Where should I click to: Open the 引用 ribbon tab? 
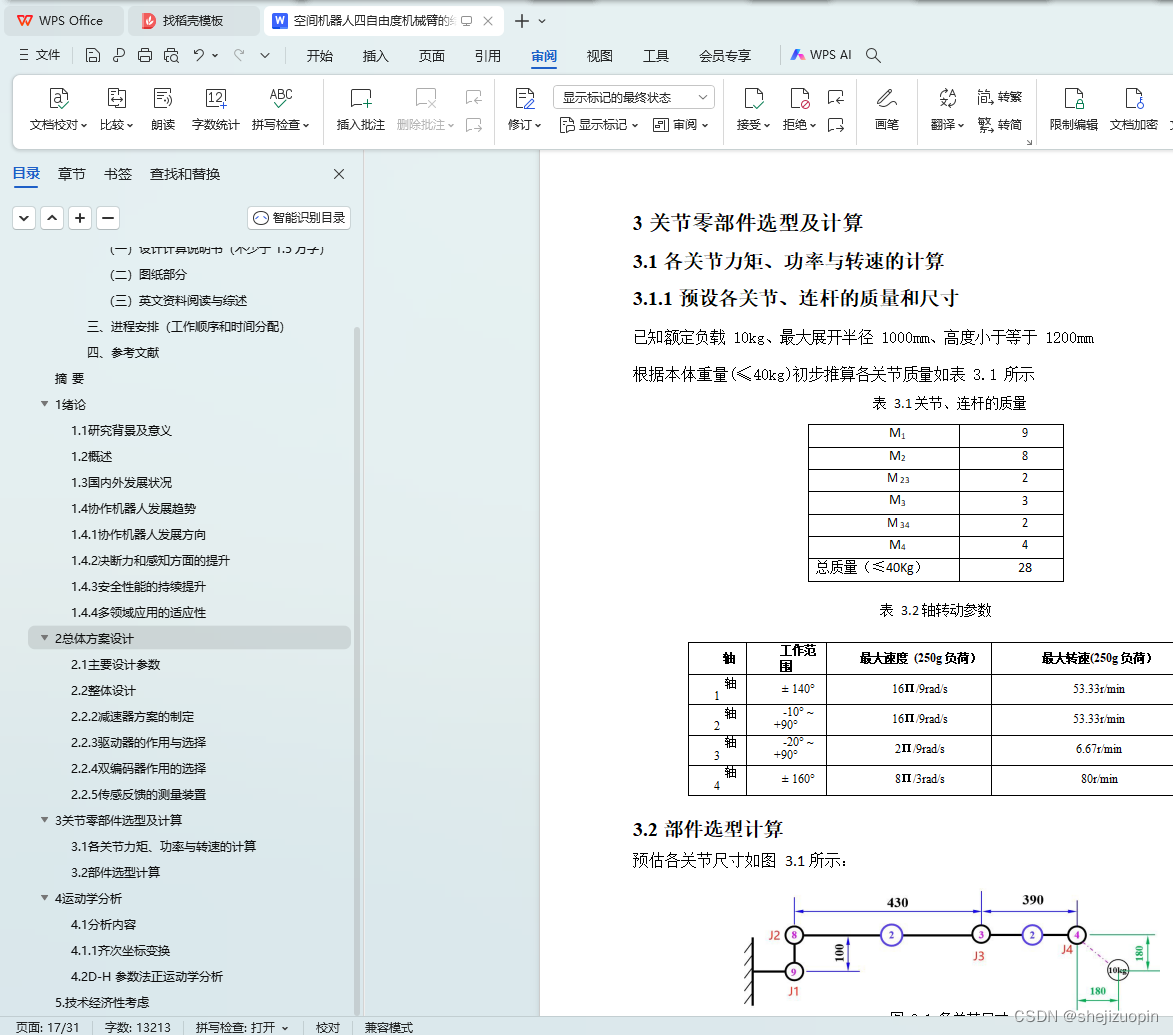[488, 55]
